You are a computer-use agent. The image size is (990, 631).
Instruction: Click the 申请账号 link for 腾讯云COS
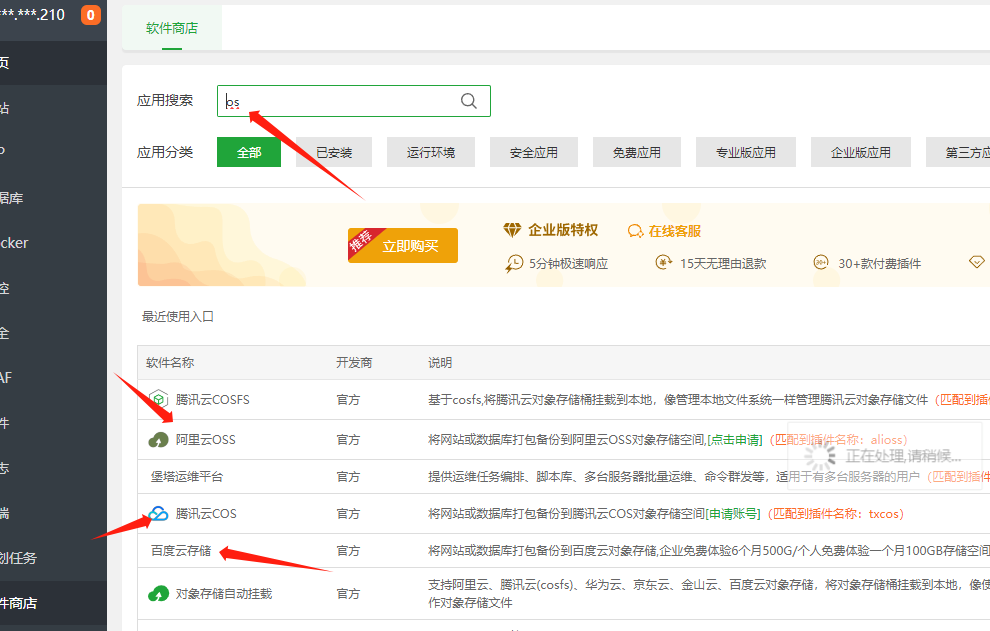pos(732,514)
